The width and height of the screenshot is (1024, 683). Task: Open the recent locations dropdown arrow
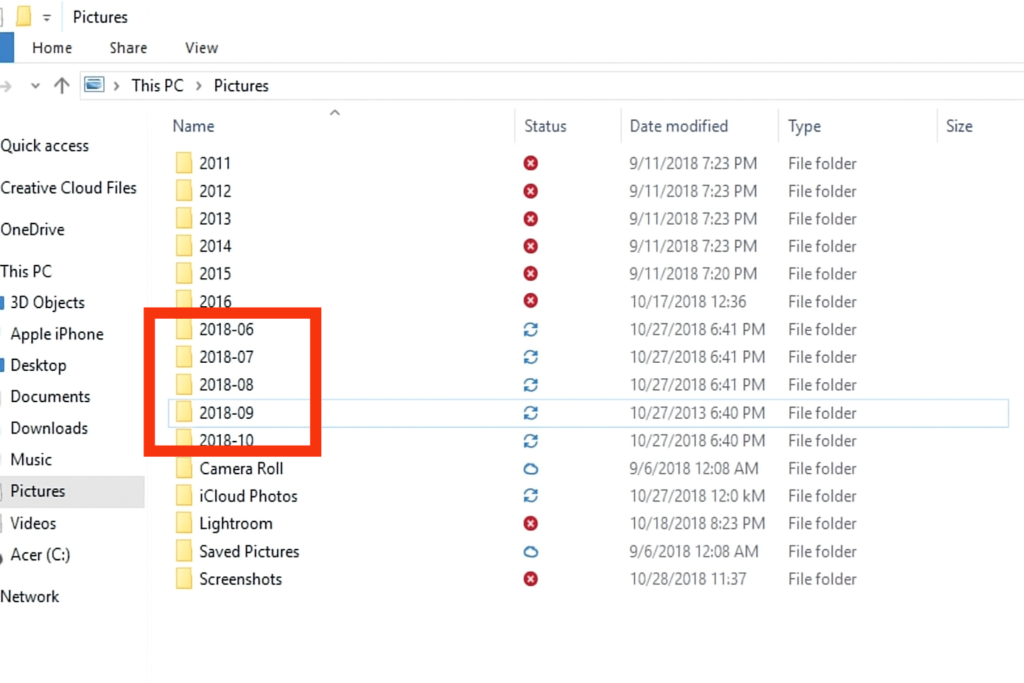click(x=36, y=86)
